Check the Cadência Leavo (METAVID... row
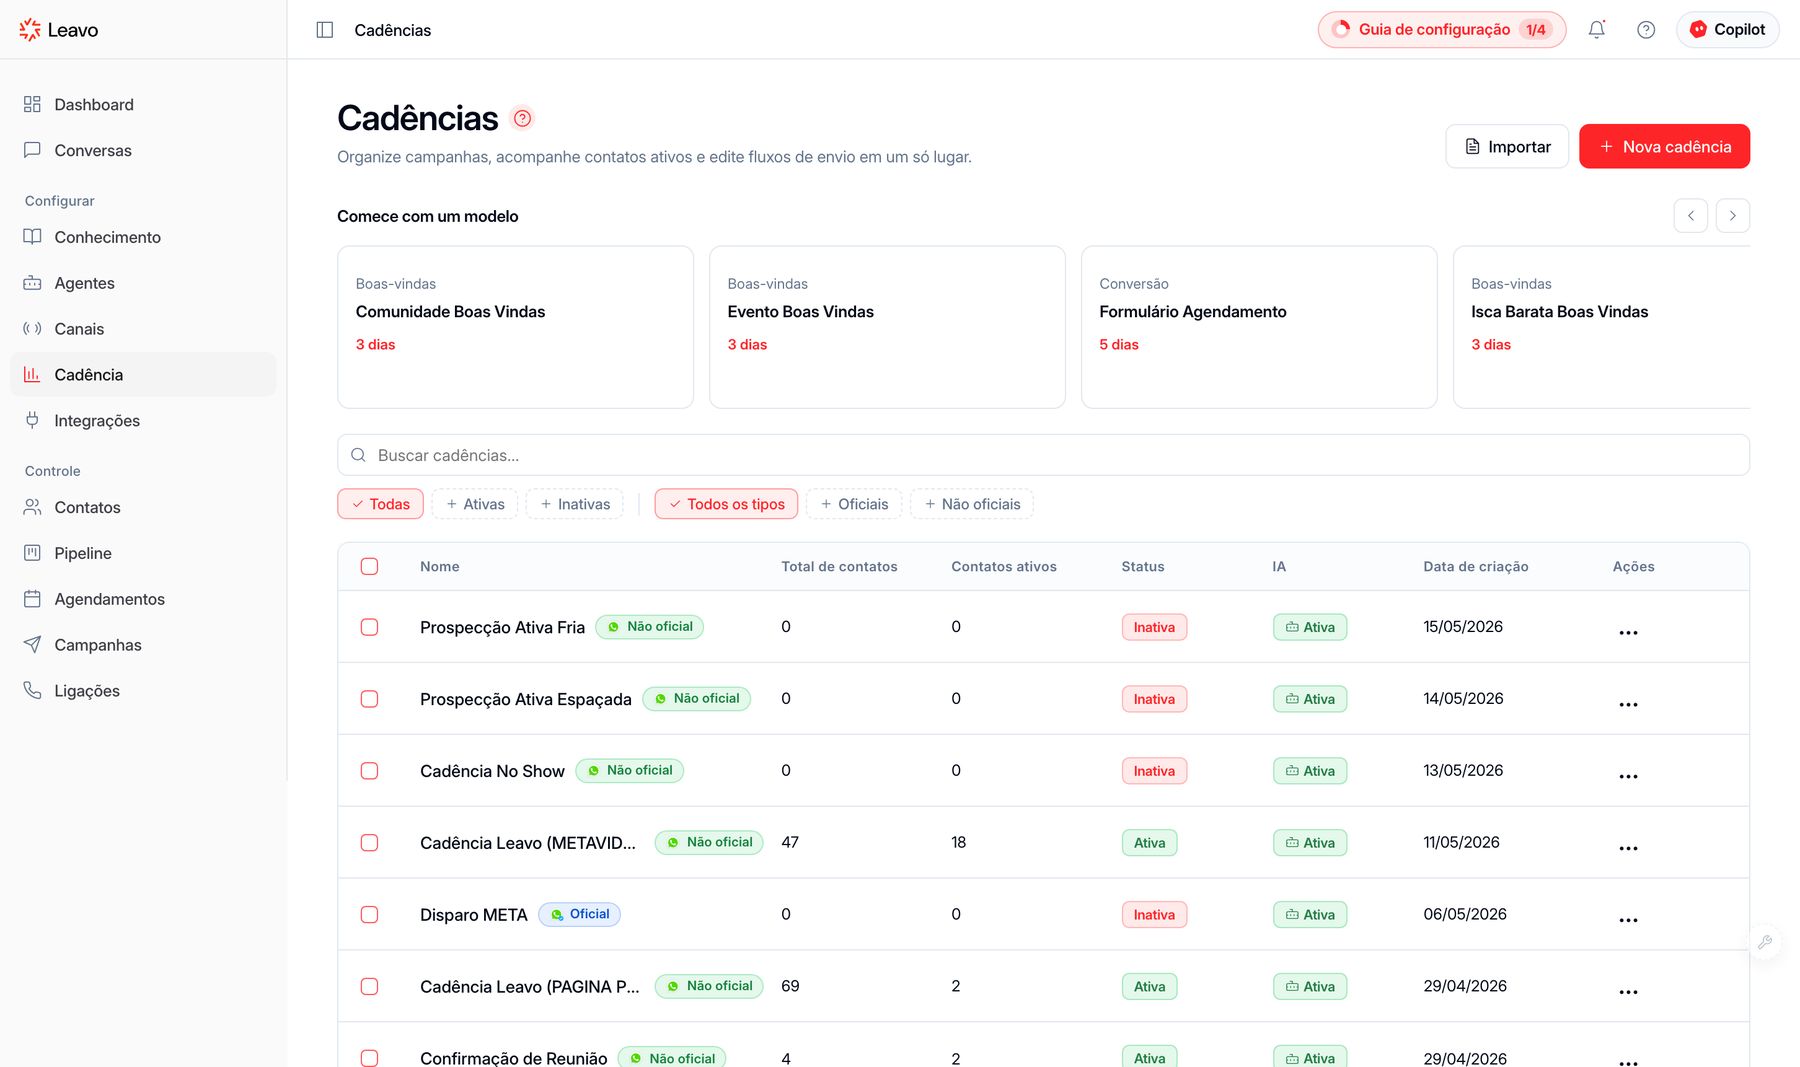This screenshot has width=1800, height=1067. tap(369, 843)
